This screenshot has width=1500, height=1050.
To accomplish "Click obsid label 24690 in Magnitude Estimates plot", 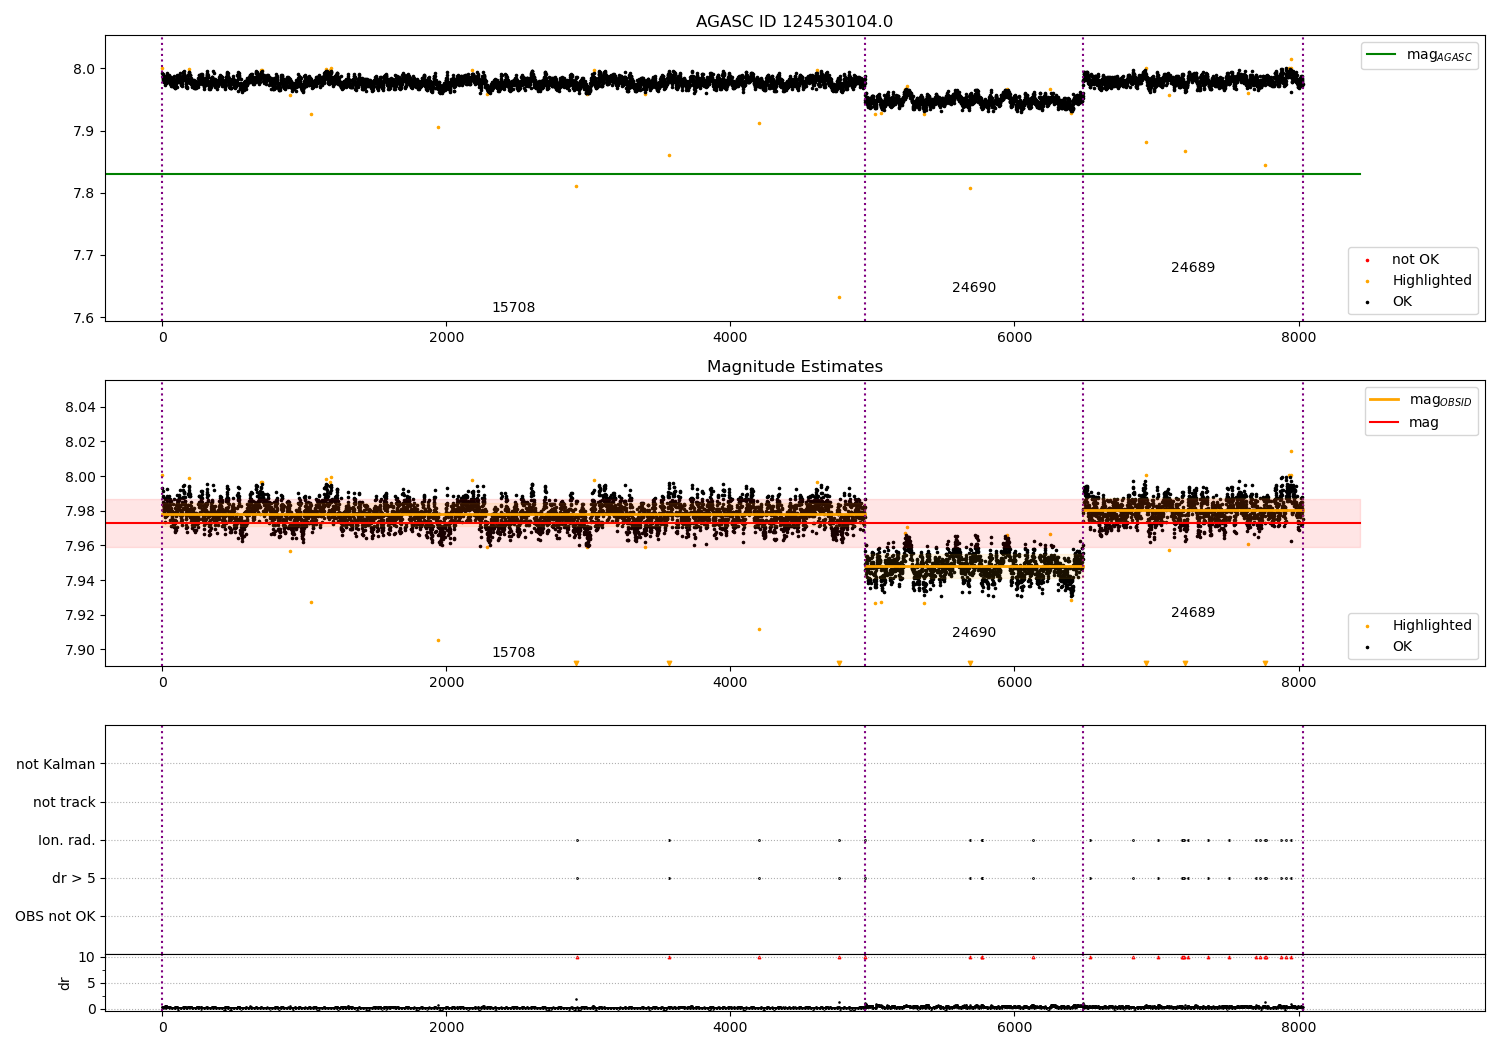I will coord(973,633).
